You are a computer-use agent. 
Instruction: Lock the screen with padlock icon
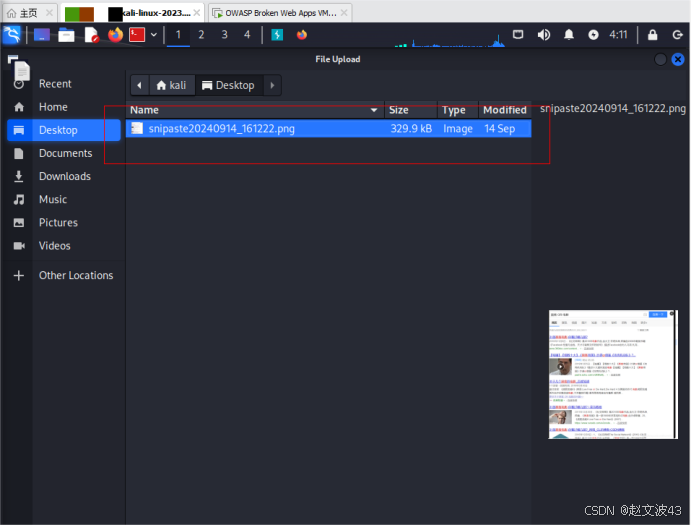653,35
